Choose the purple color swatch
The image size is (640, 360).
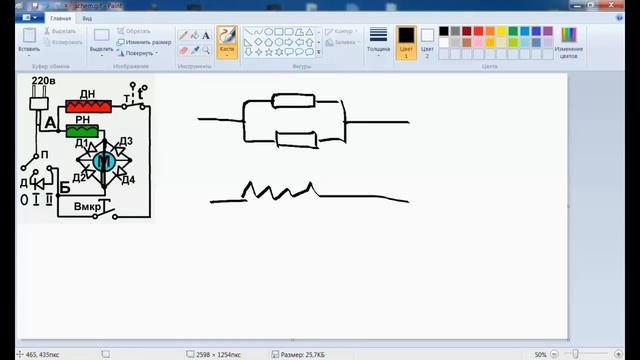tap(548, 31)
